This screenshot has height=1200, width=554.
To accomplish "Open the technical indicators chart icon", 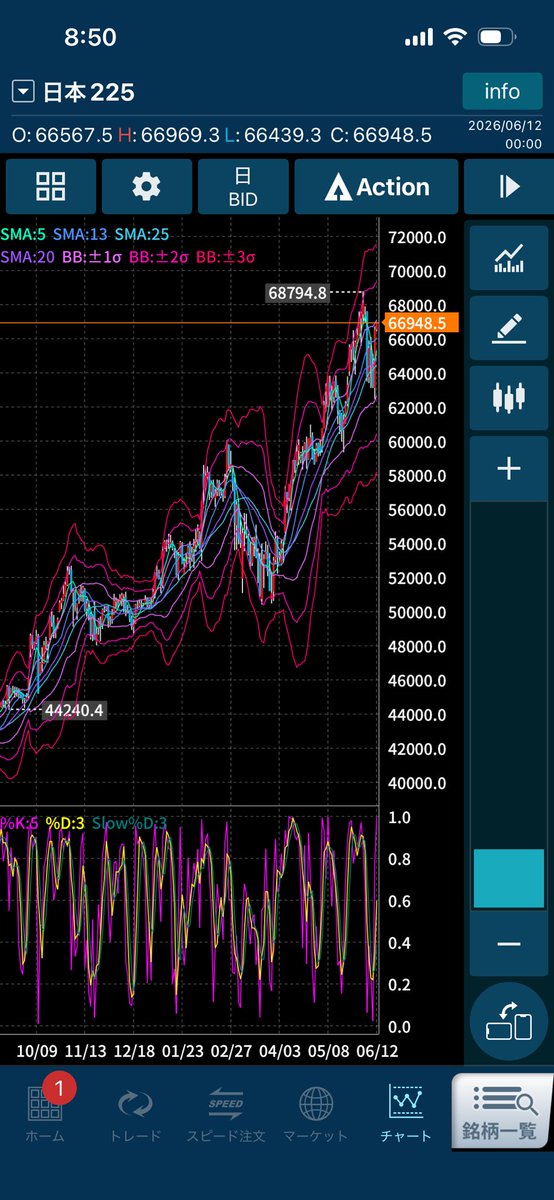I will (x=509, y=260).
